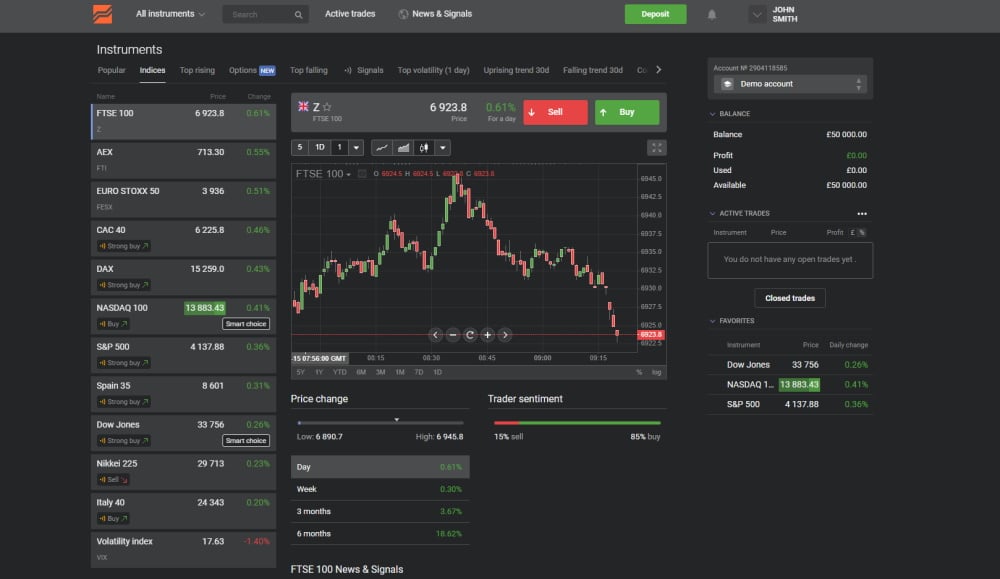The width and height of the screenshot is (1000, 579).
Task: Switch to Top rising tab
Action: (197, 70)
